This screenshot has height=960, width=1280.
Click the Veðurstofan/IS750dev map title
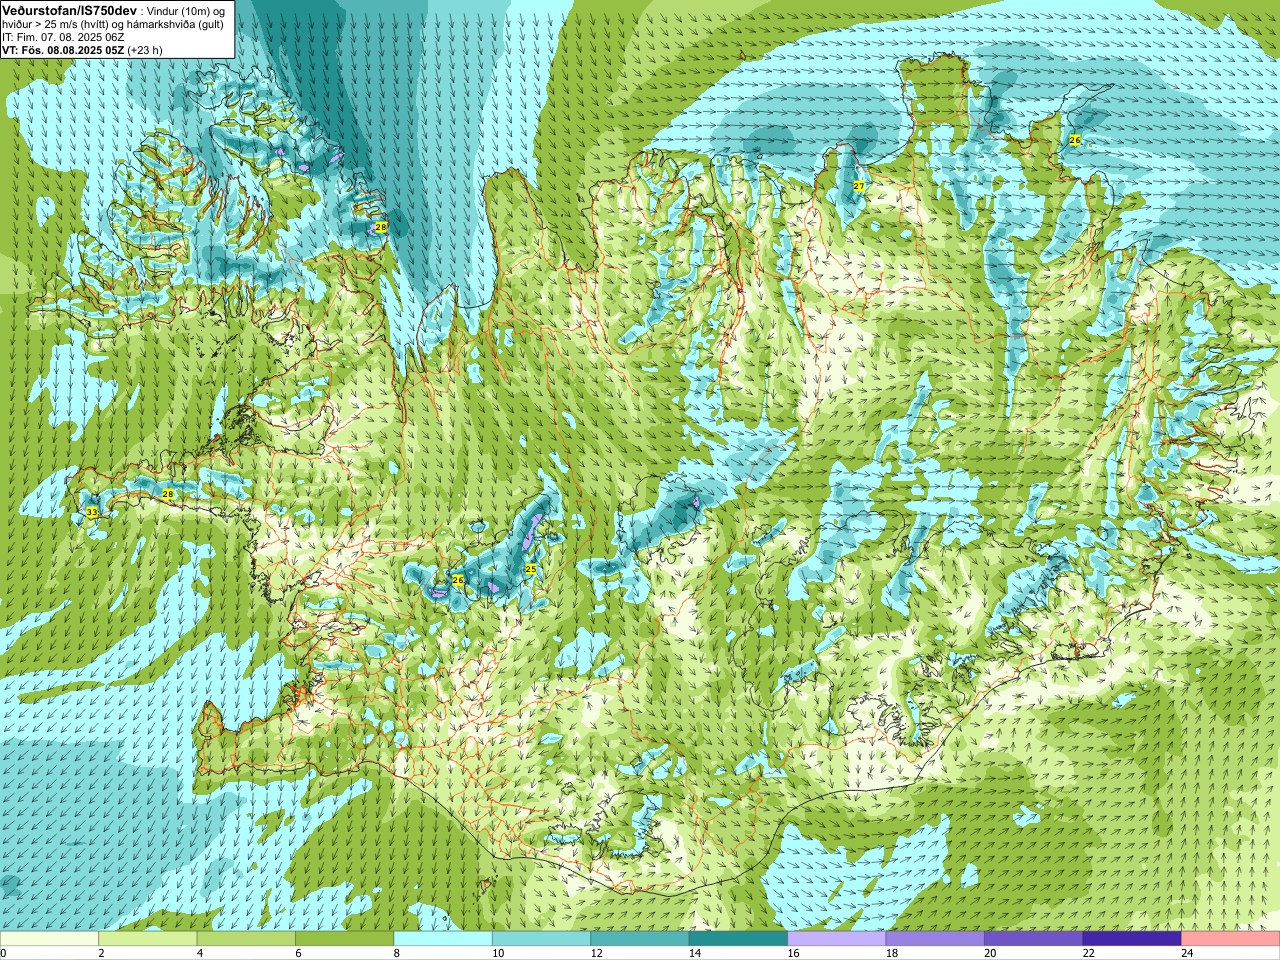pyautogui.click(x=68, y=10)
